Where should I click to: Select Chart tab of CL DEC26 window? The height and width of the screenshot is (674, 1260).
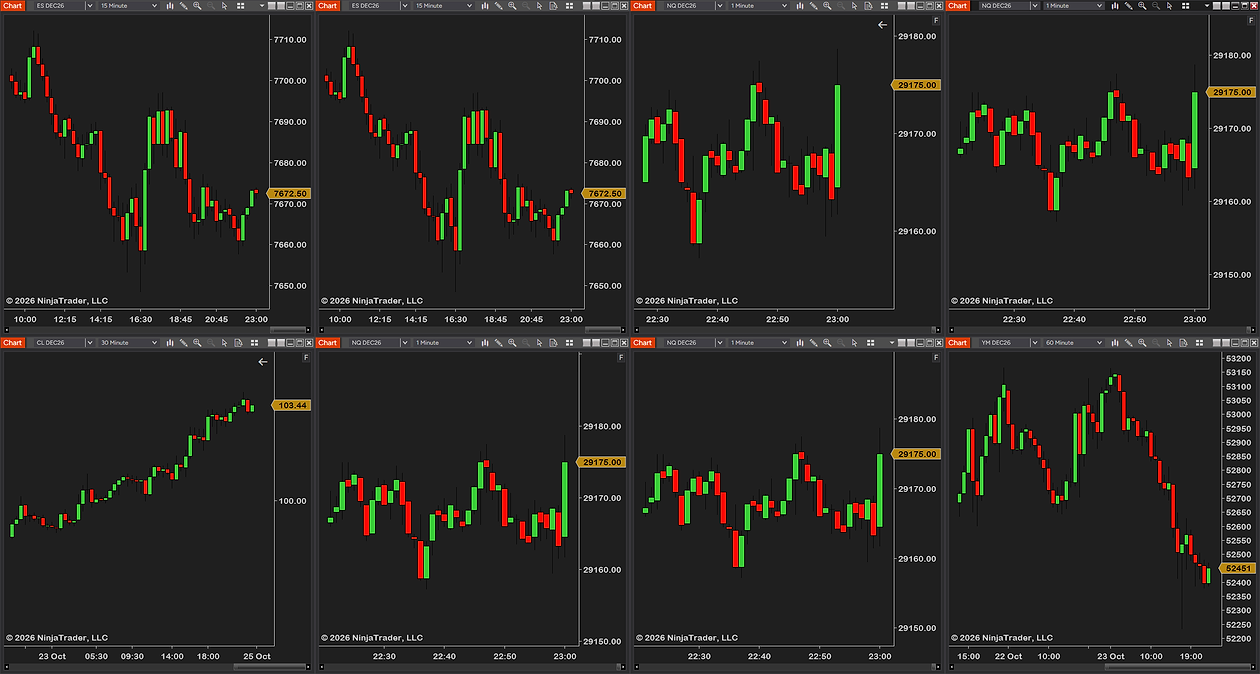pos(12,343)
